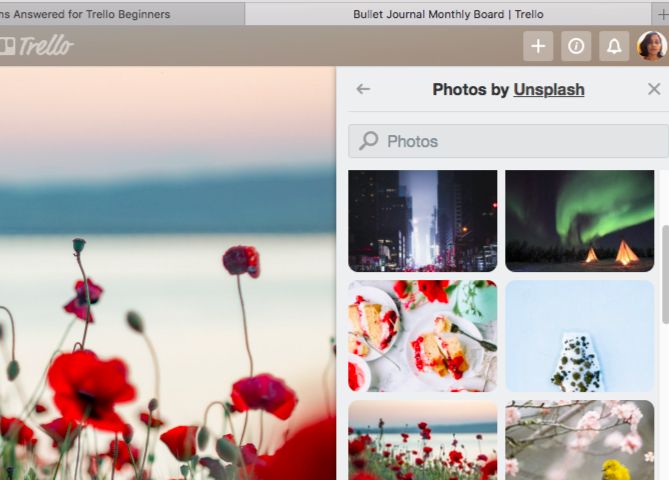Close the Photos by Unsplash panel
669x480 pixels.
click(654, 89)
